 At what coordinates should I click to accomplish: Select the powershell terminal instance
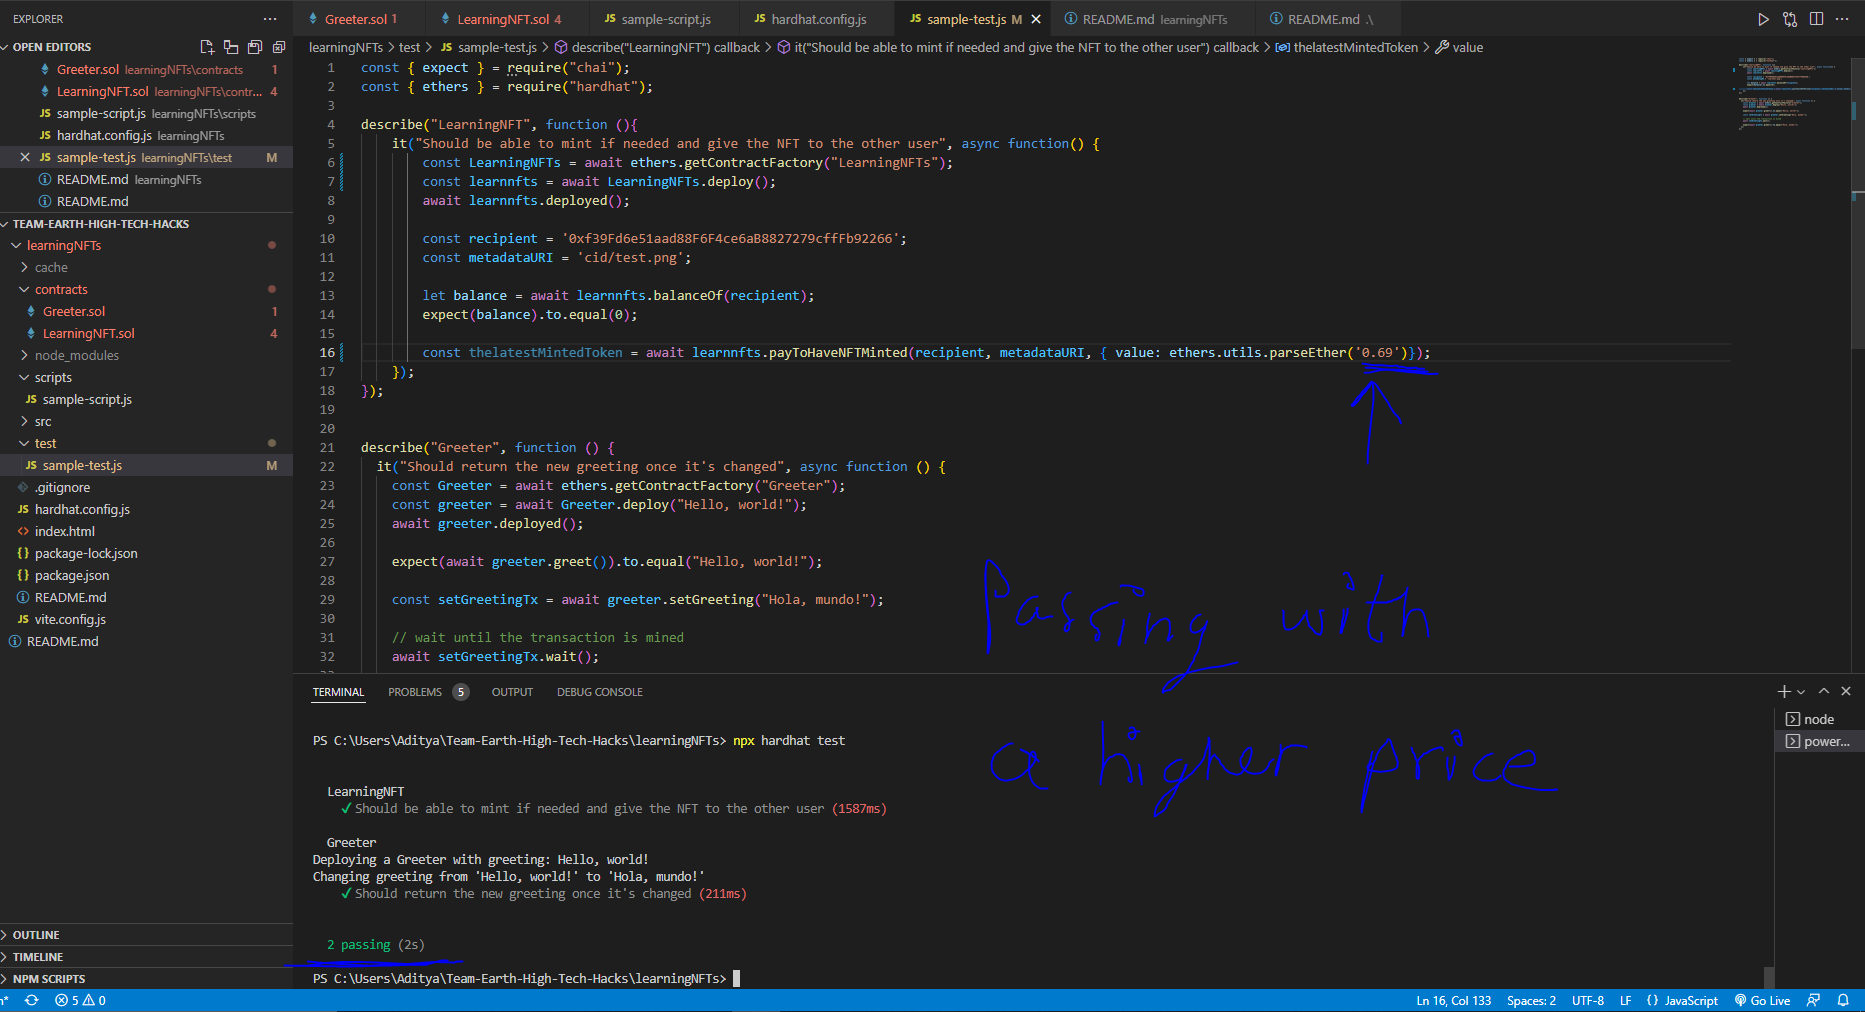[x=1819, y=741]
